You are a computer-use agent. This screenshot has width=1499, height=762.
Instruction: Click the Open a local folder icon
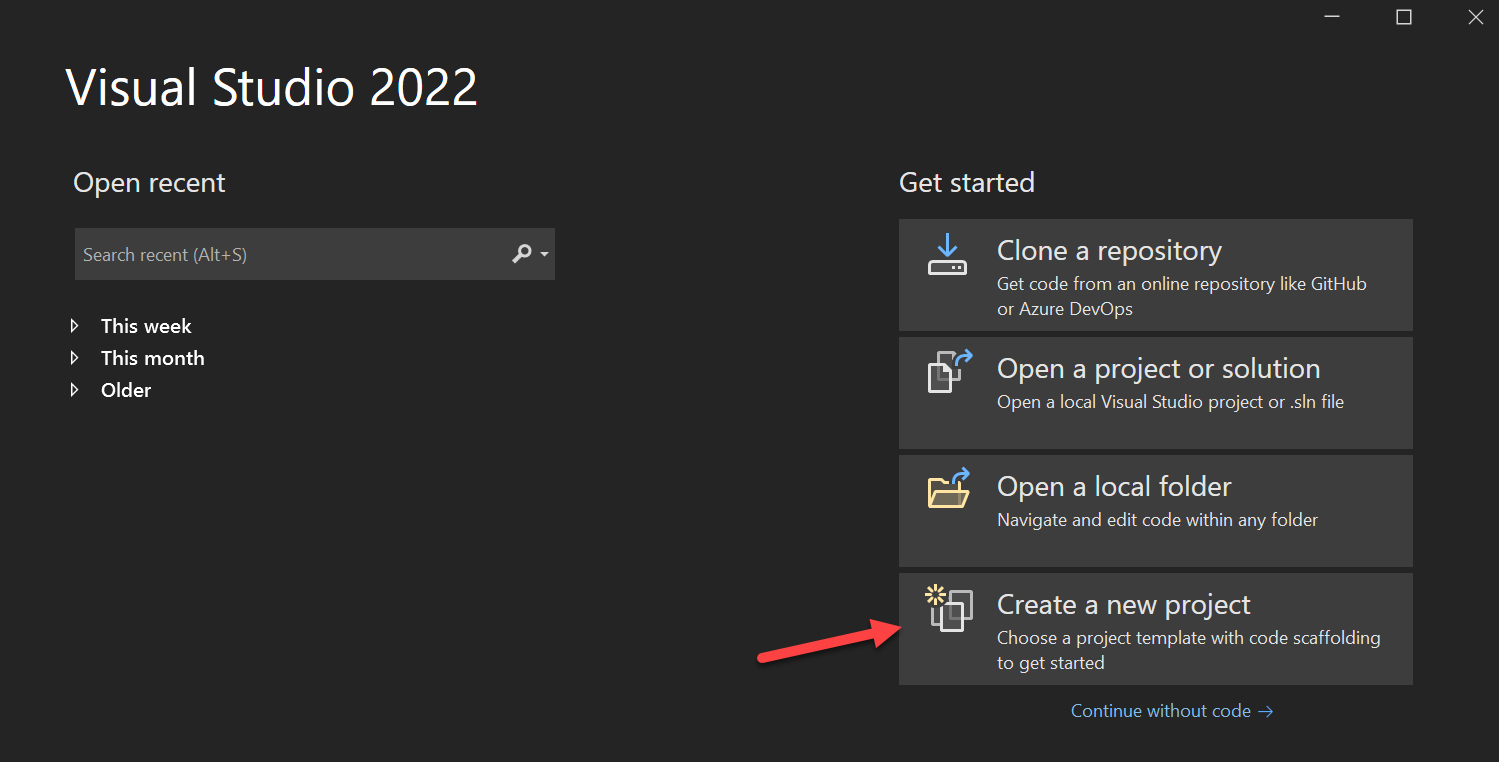click(x=949, y=489)
